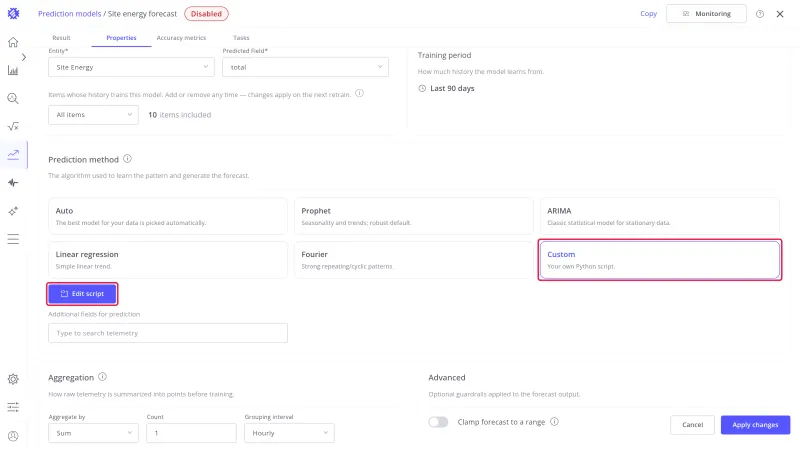Viewport: 800px width, 450px height.
Task: Click the app logo icon in sidebar
Action: [13, 14]
